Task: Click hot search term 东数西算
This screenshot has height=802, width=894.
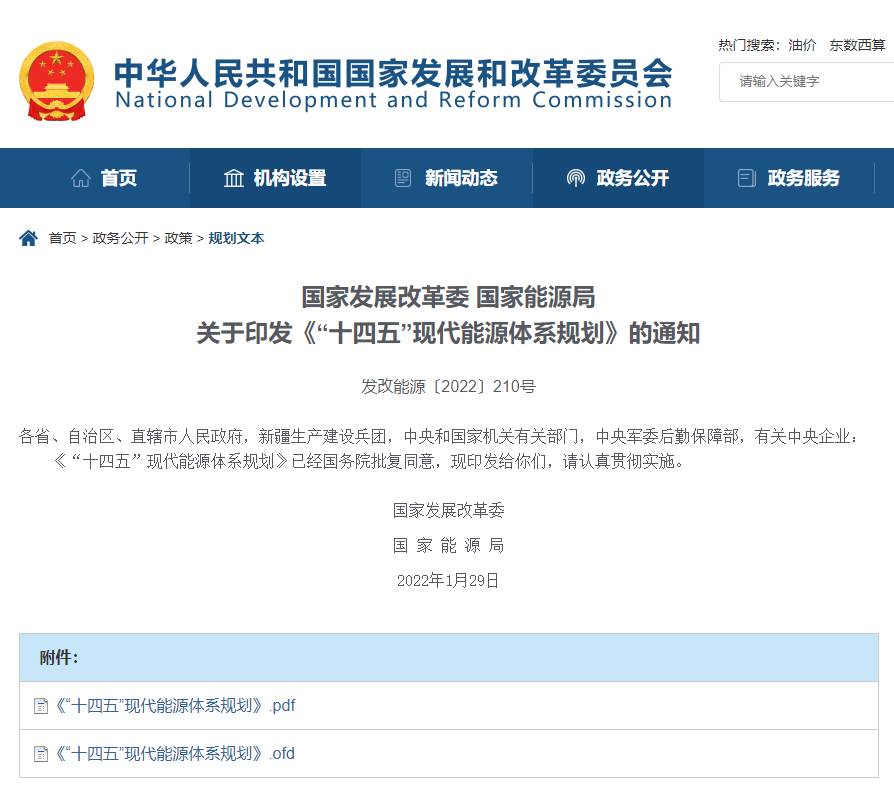Action: pyautogui.click(x=857, y=45)
